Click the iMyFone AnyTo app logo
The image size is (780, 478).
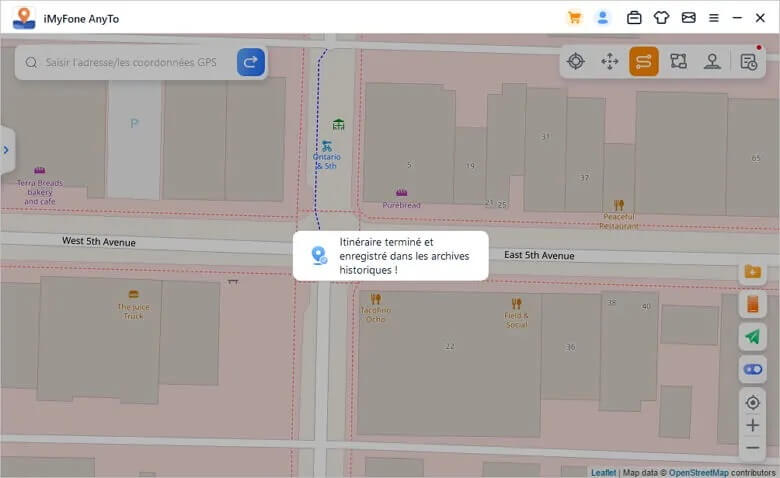click(23, 18)
